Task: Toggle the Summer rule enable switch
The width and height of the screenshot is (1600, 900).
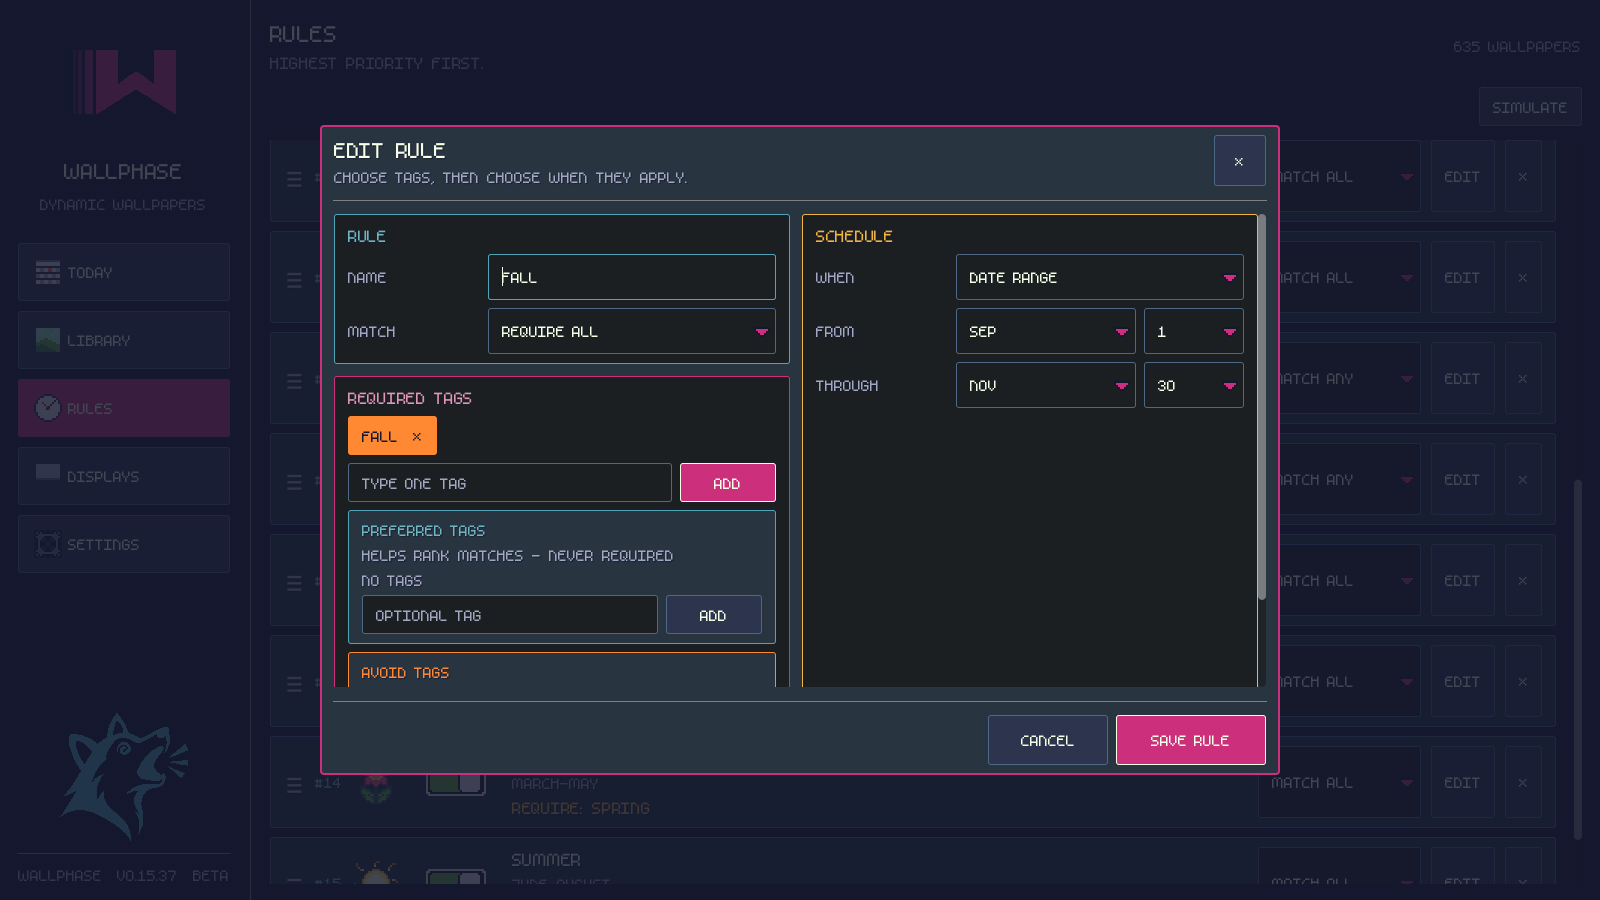Action: pyautogui.click(x=456, y=877)
